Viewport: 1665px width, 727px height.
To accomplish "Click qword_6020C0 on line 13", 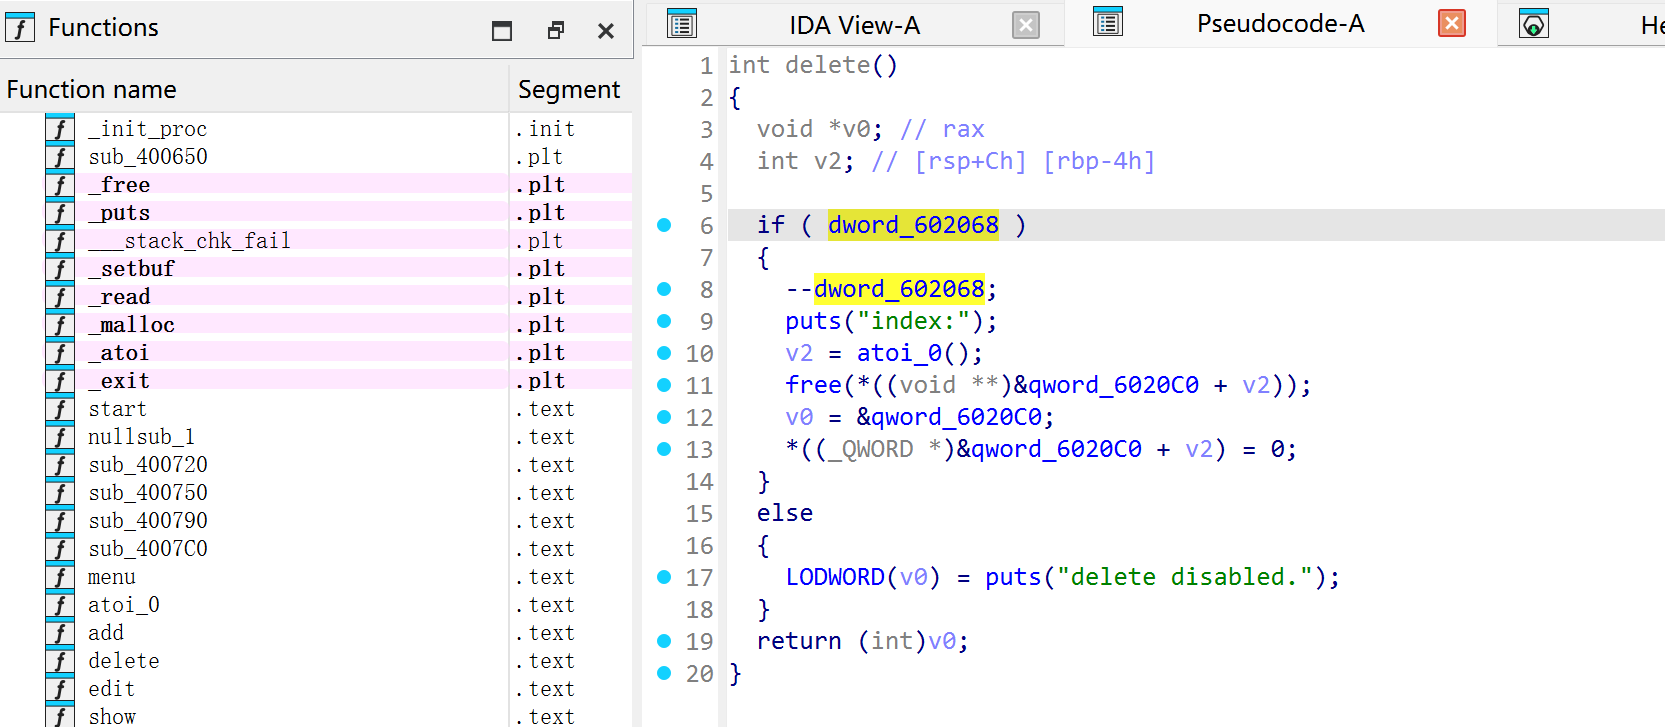I will [x=1056, y=449].
